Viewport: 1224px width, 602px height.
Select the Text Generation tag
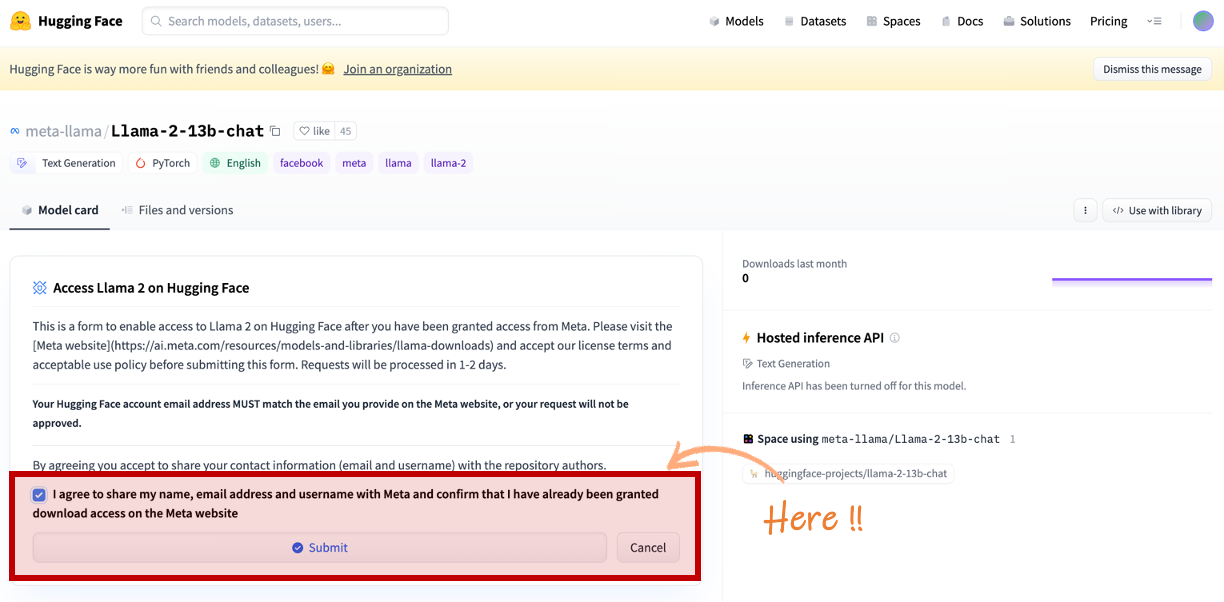(66, 163)
